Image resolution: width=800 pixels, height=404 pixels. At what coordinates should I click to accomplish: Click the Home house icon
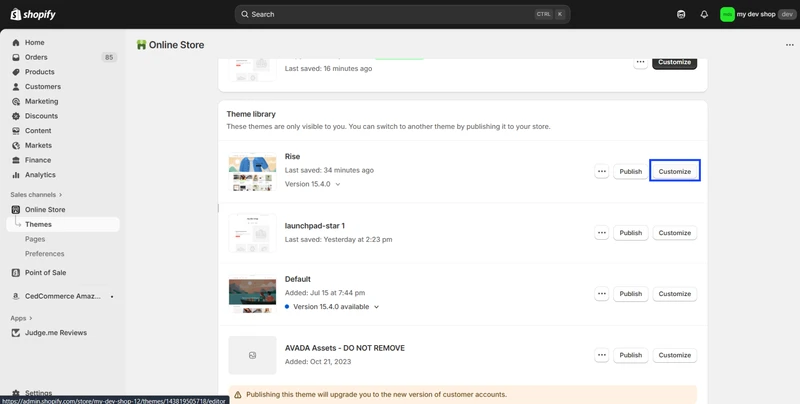point(16,42)
